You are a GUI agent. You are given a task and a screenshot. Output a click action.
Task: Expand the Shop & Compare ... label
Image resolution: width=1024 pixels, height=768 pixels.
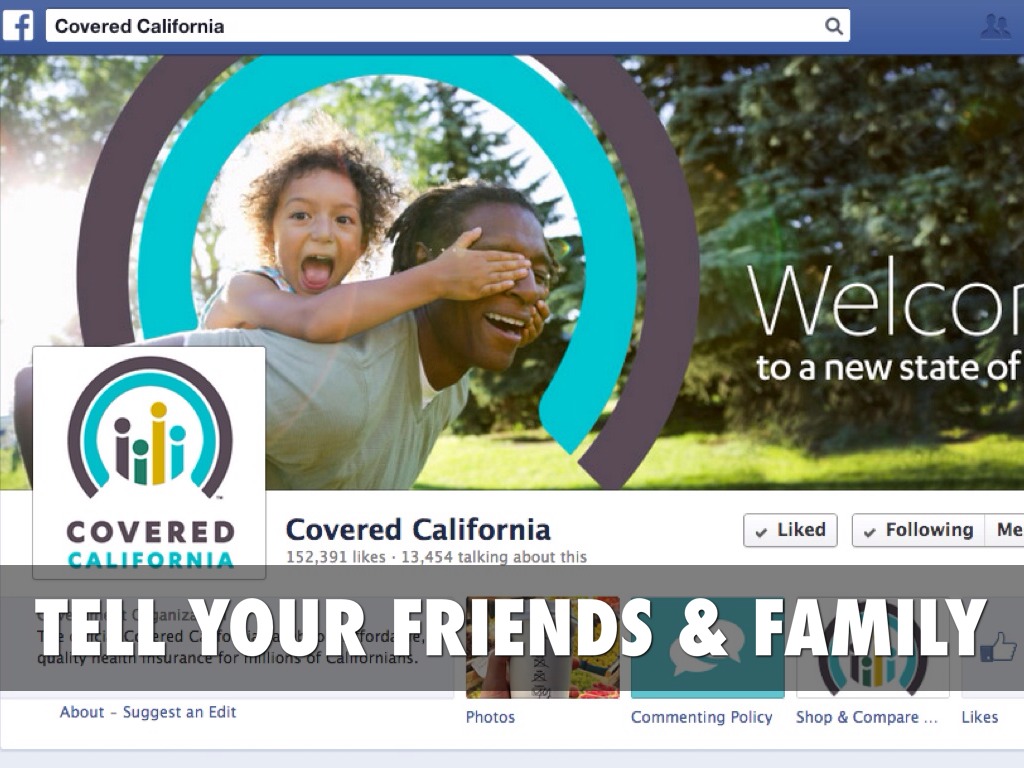[x=867, y=717]
